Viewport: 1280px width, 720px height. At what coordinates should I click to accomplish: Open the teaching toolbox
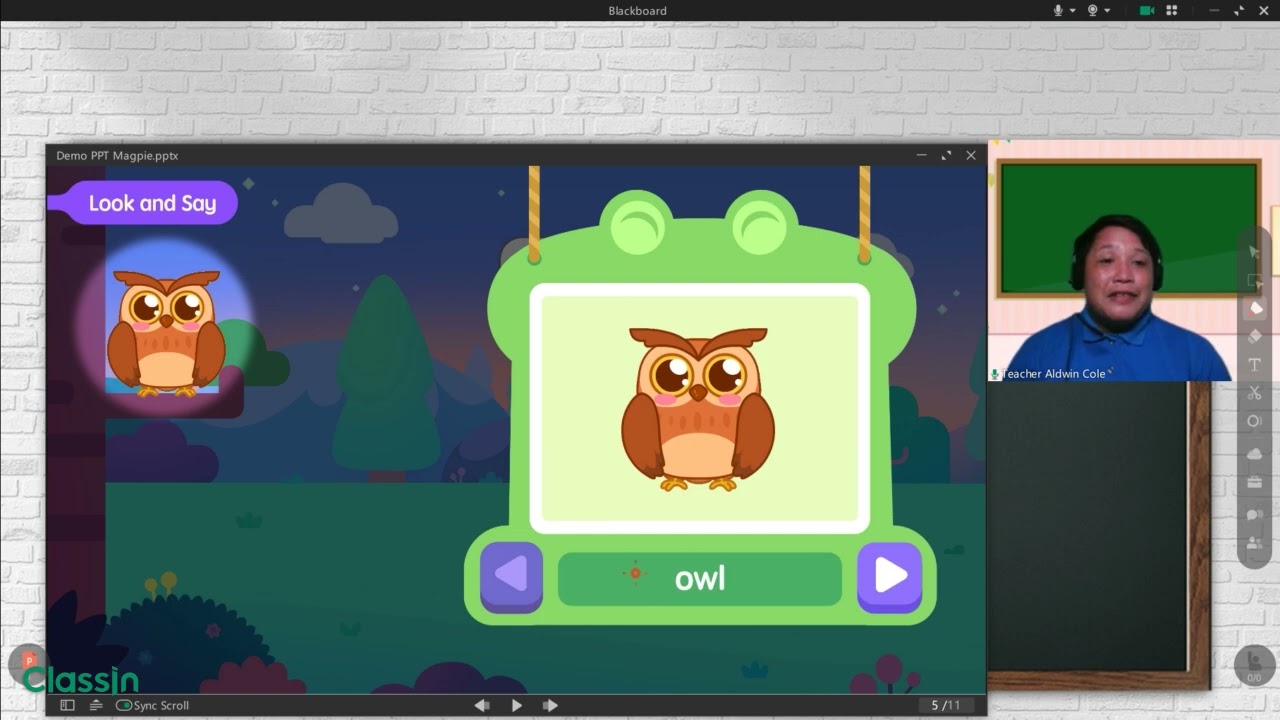coord(1254,482)
